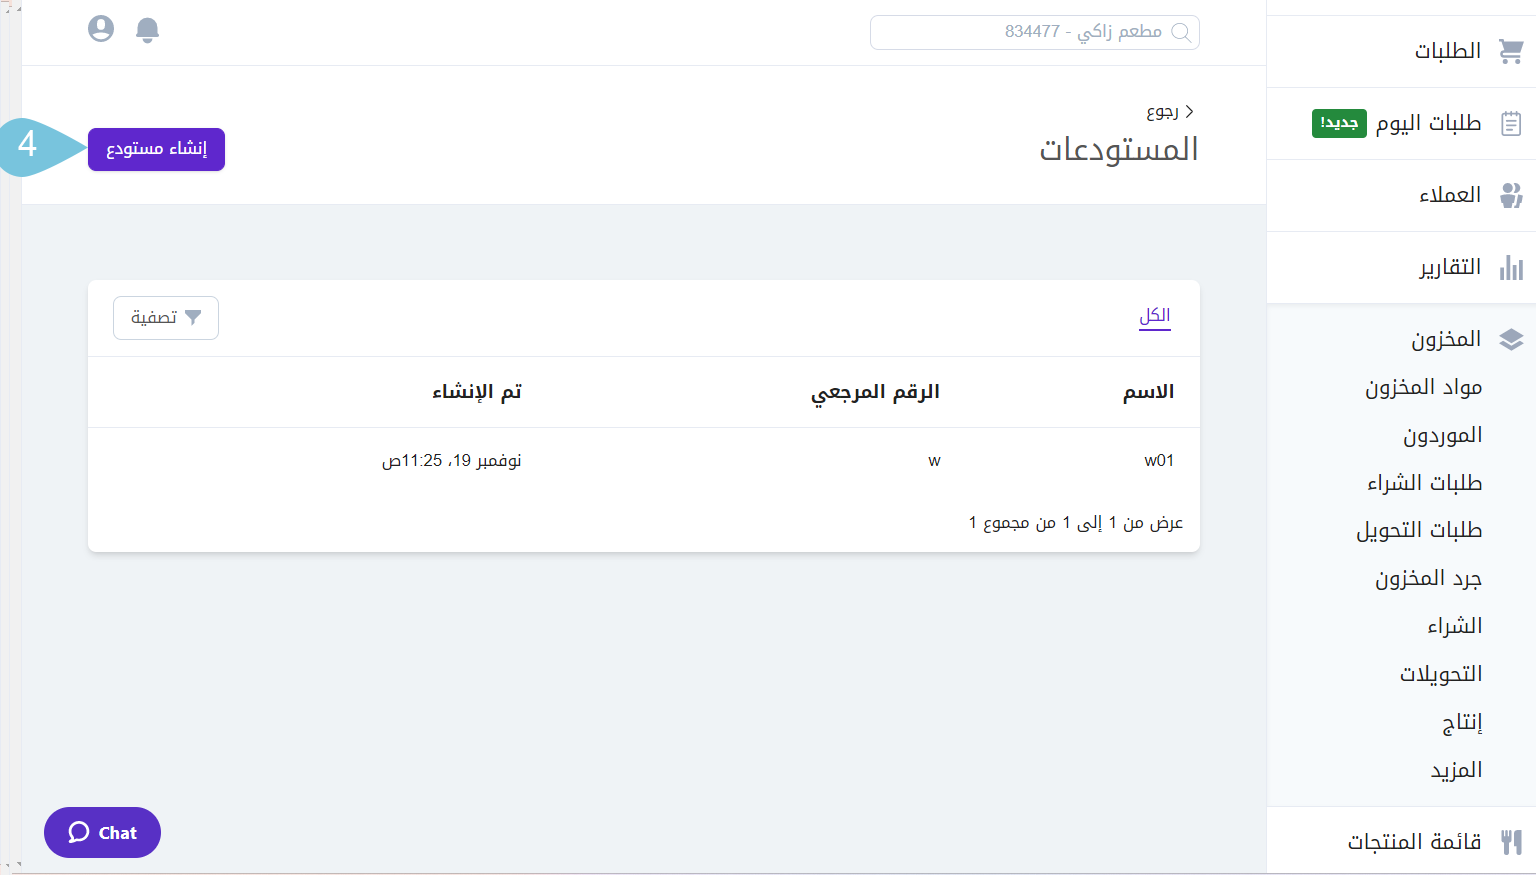The image size is (1536, 875).
Task: Click the shopping cart Orders icon
Action: tap(1510, 51)
